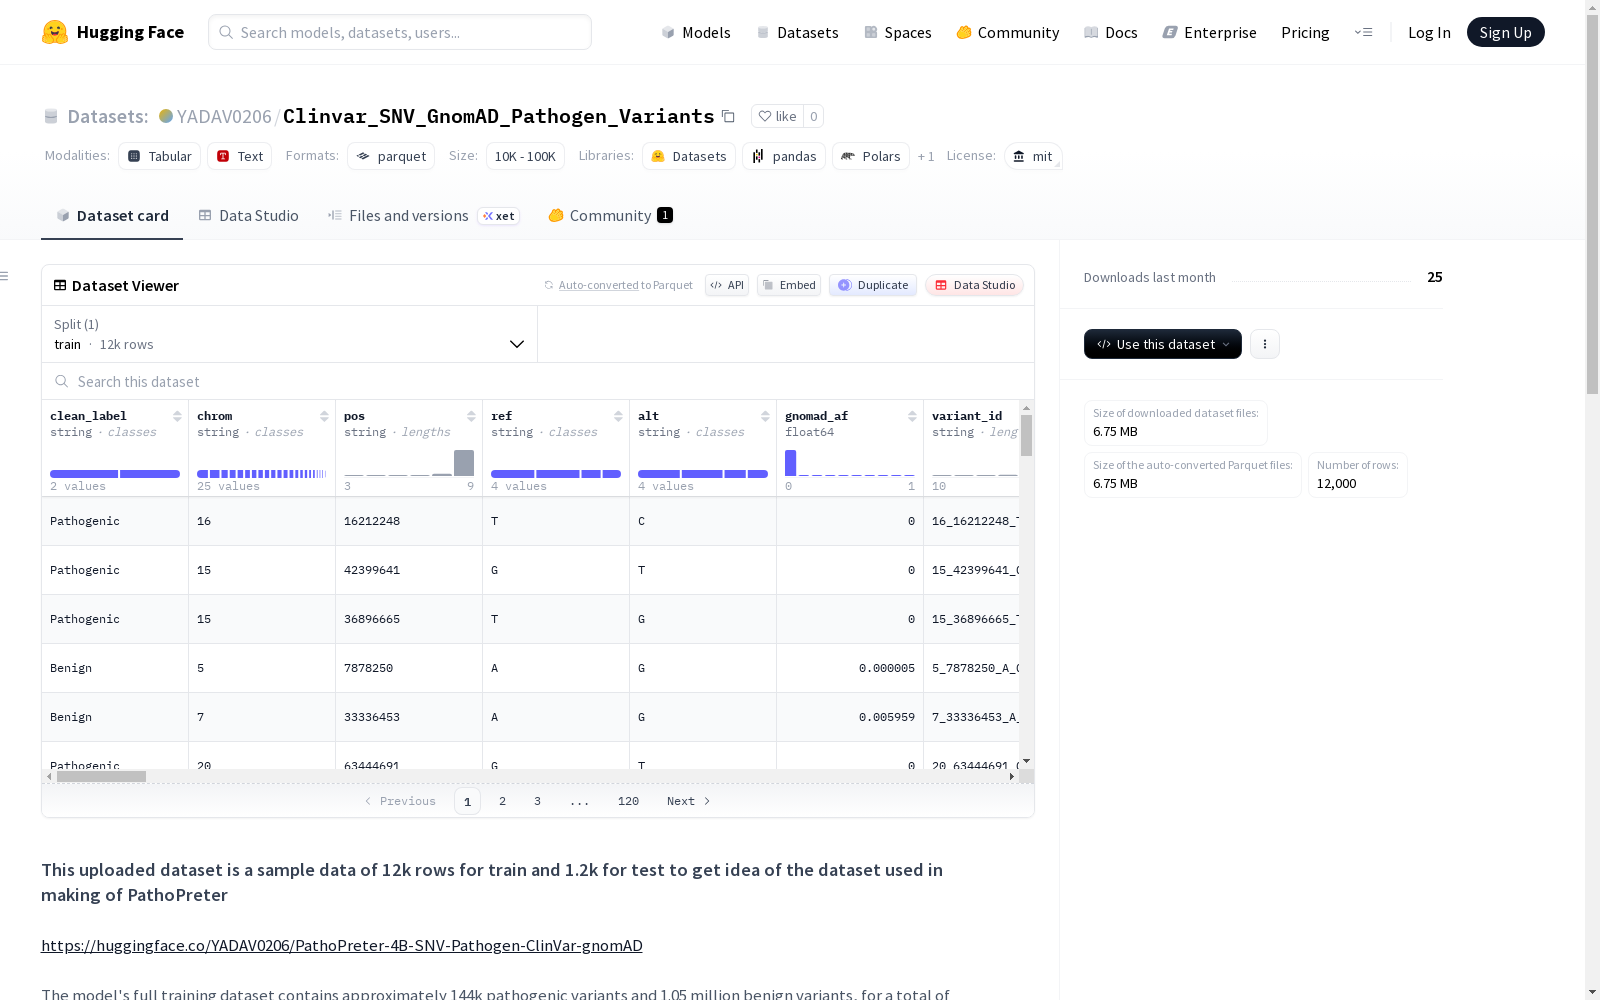Viewport: 1600px width, 1000px height.
Task: Go to Models in top navigation
Action: coord(696,32)
